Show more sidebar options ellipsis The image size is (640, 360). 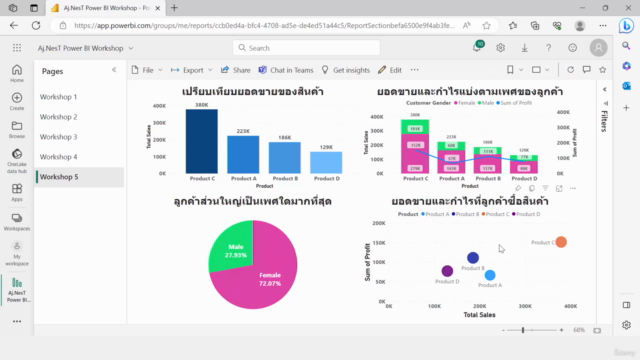[x=17, y=322]
